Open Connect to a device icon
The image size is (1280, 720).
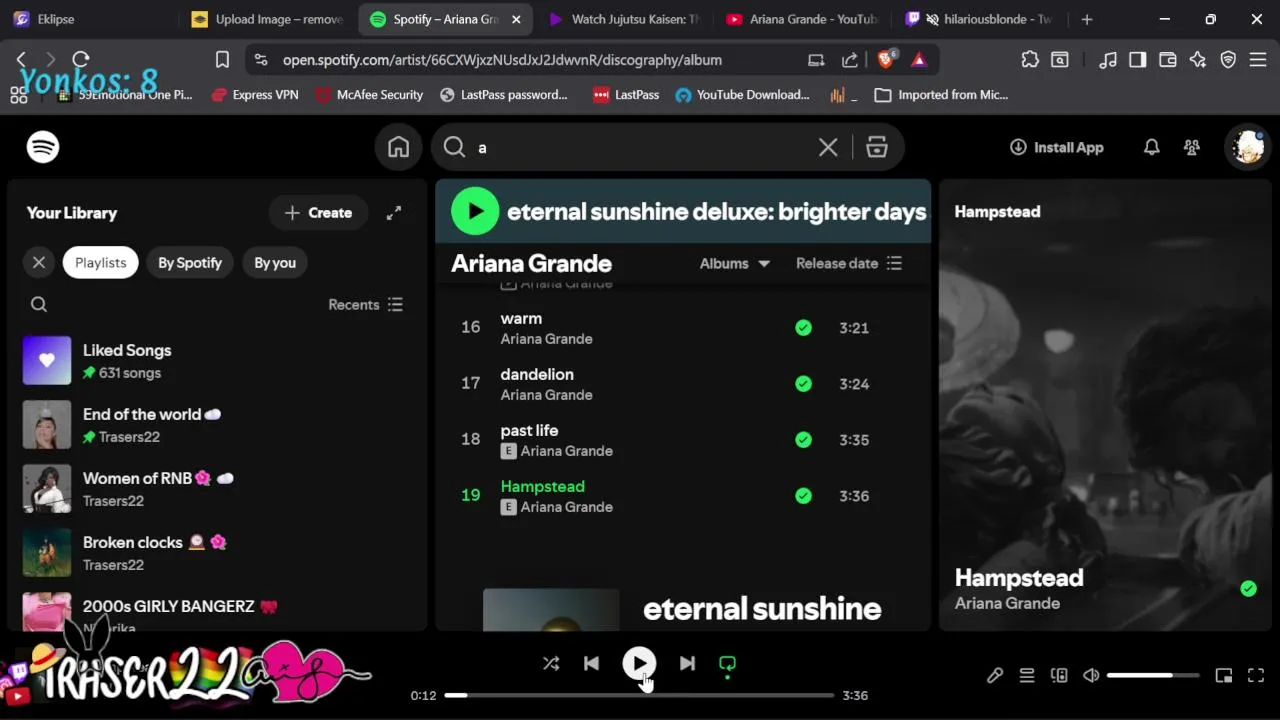(x=1059, y=676)
